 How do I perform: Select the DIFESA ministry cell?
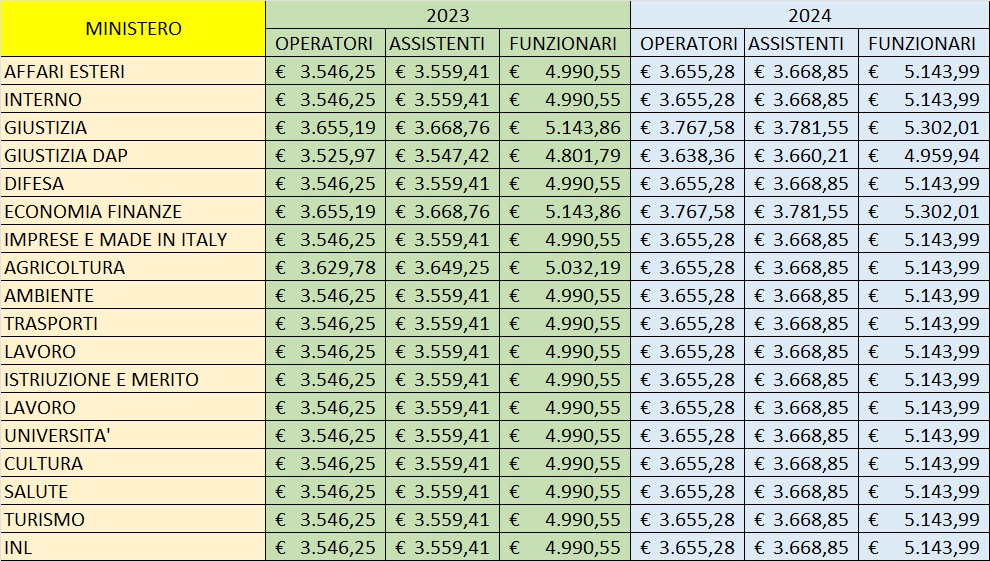[x=133, y=183]
